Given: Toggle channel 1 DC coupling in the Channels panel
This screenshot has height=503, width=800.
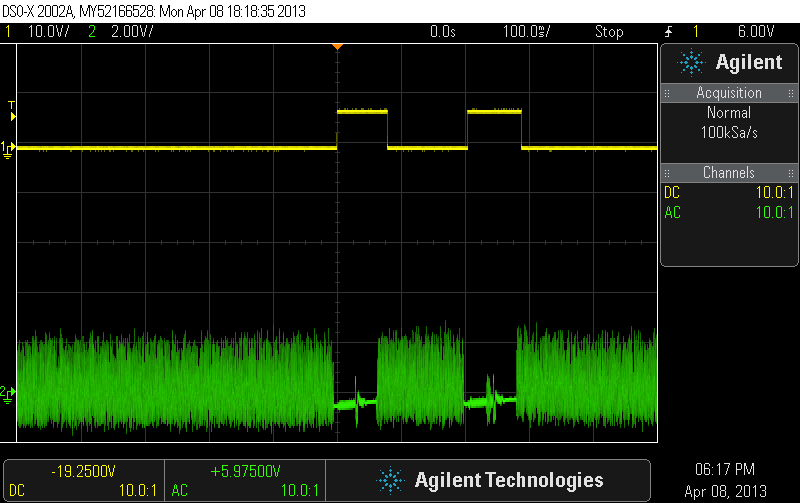Looking at the screenshot, I should (671, 192).
